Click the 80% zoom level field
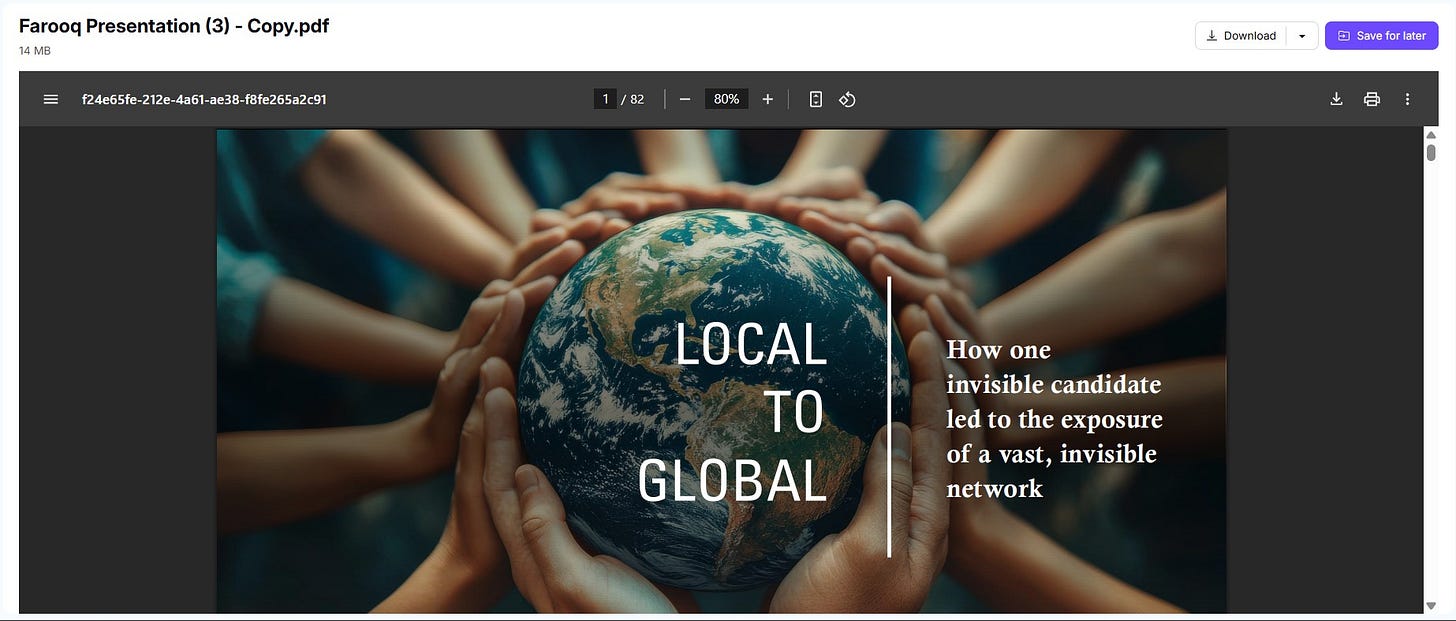 point(727,99)
